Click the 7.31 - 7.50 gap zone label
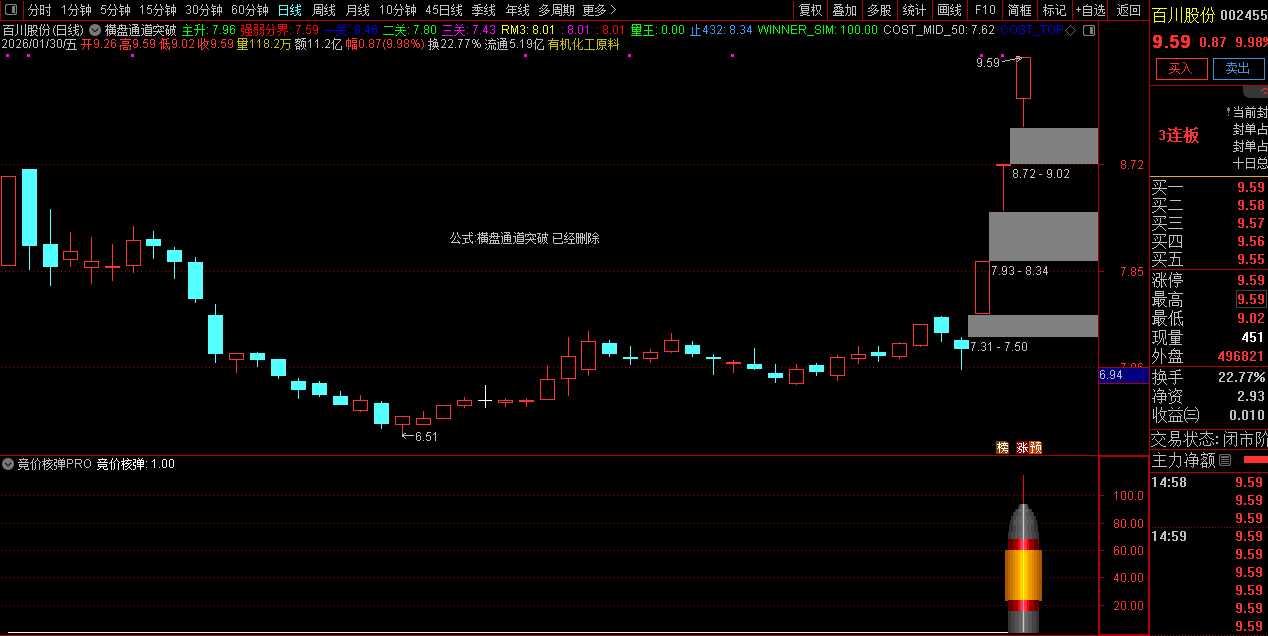Viewport: 1268px width, 636px height. 998,347
